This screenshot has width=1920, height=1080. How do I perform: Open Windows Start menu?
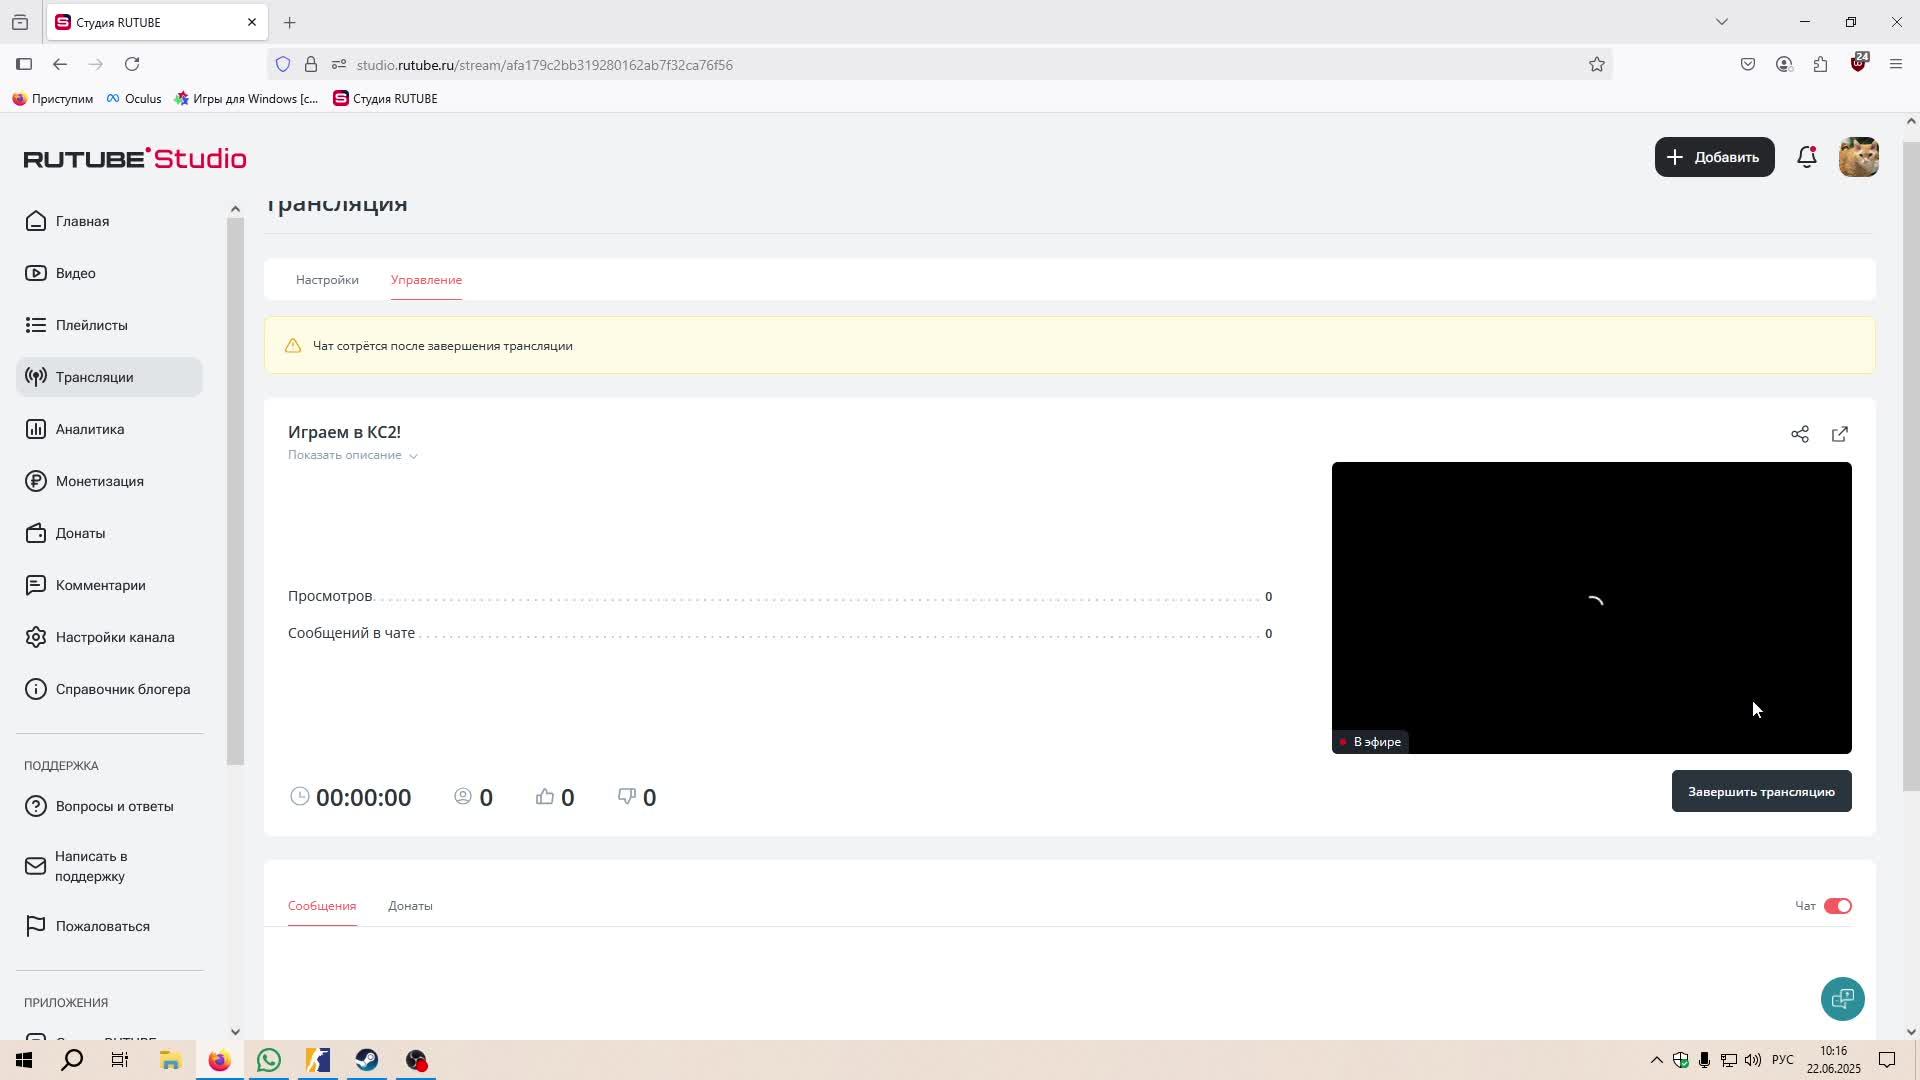pos(24,1060)
